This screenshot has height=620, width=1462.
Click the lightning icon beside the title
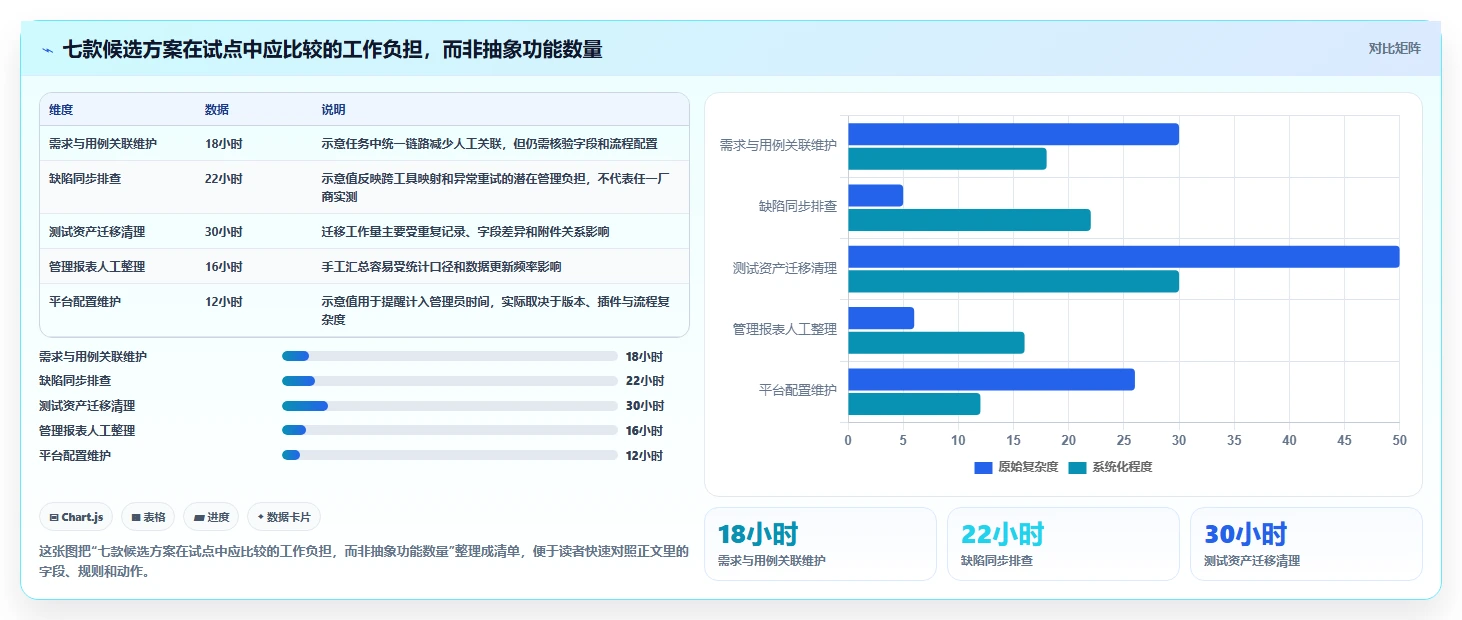point(48,50)
